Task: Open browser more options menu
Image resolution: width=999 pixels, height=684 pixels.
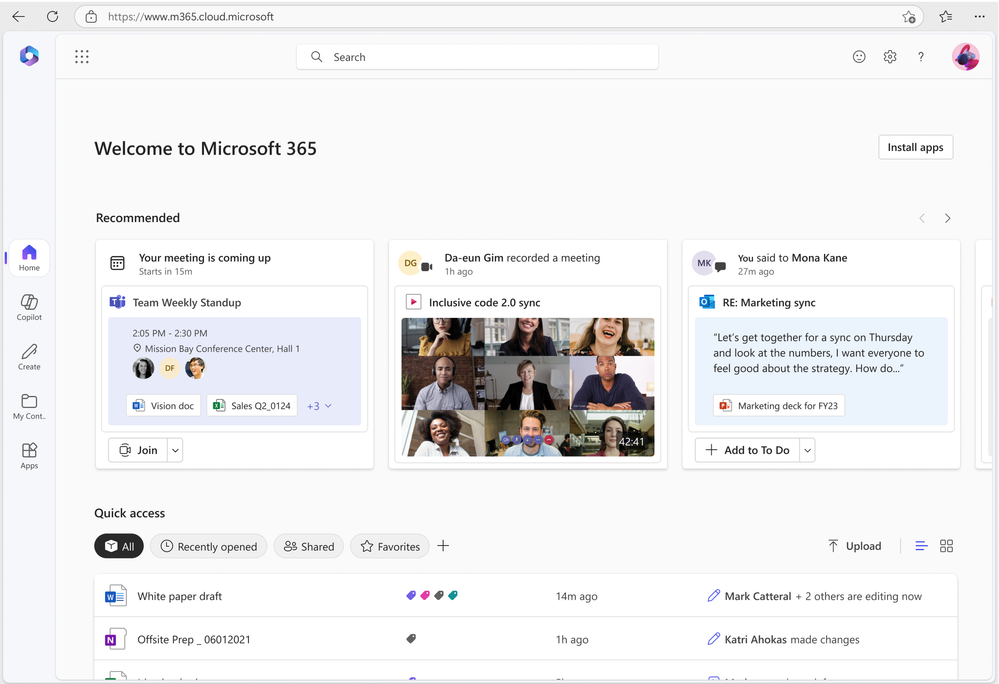Action: click(979, 17)
